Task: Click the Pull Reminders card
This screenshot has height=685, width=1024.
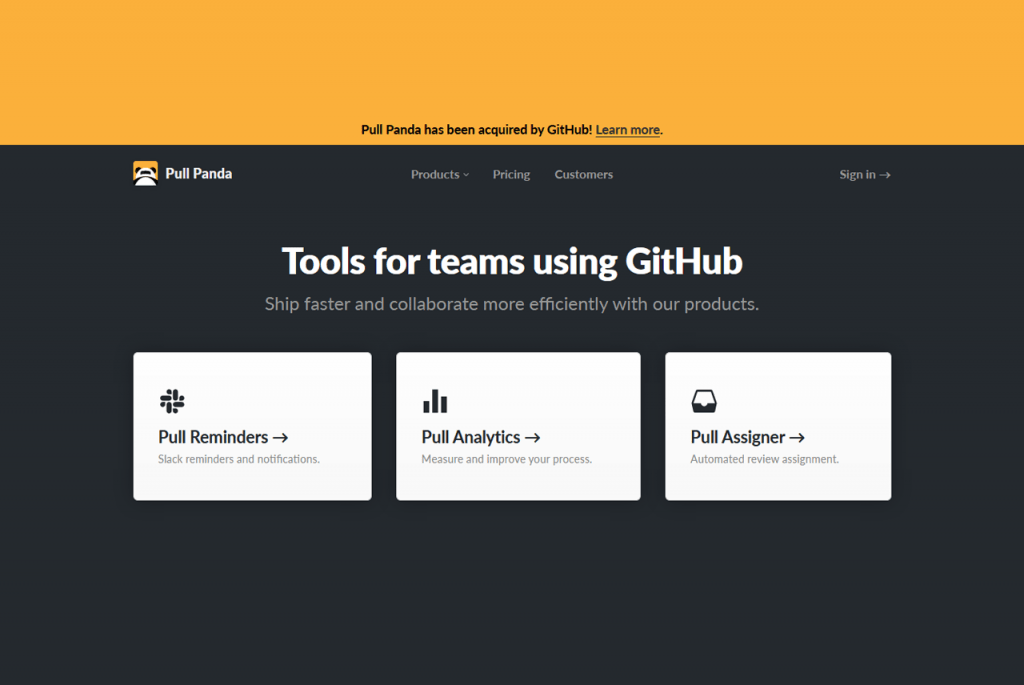Action: (x=252, y=426)
